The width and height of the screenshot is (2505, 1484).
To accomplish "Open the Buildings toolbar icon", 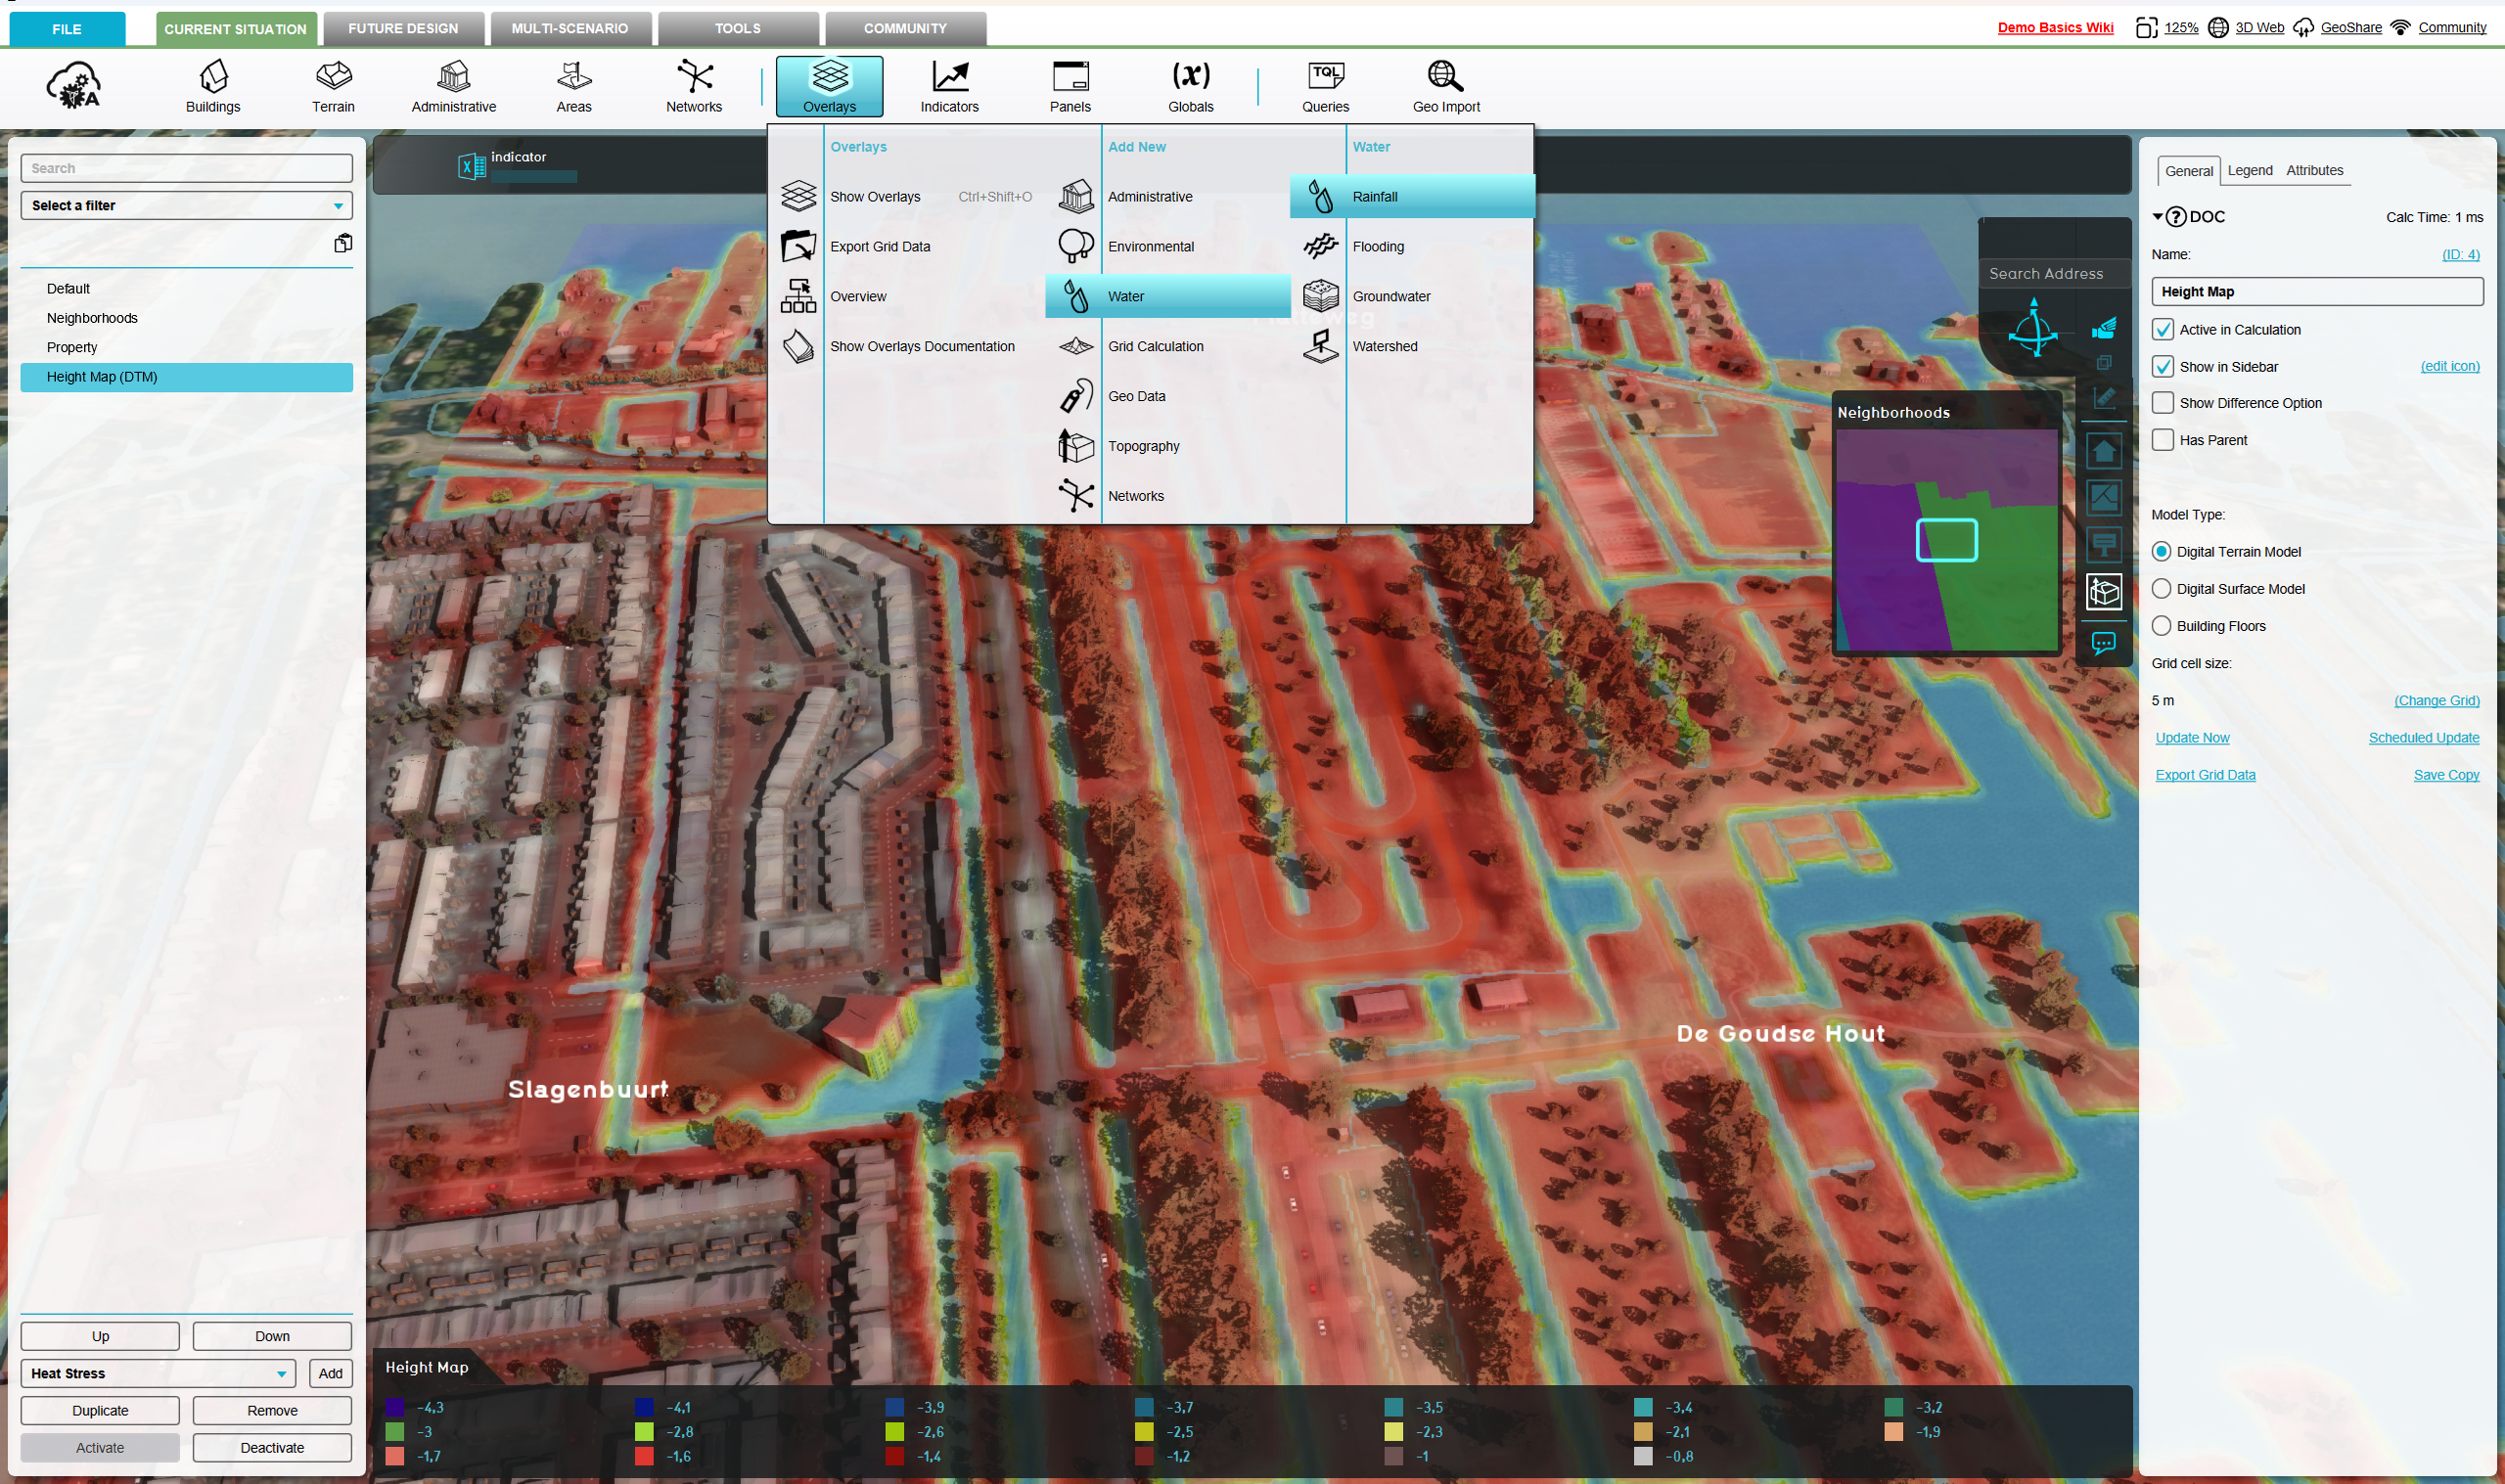I will tap(212, 85).
